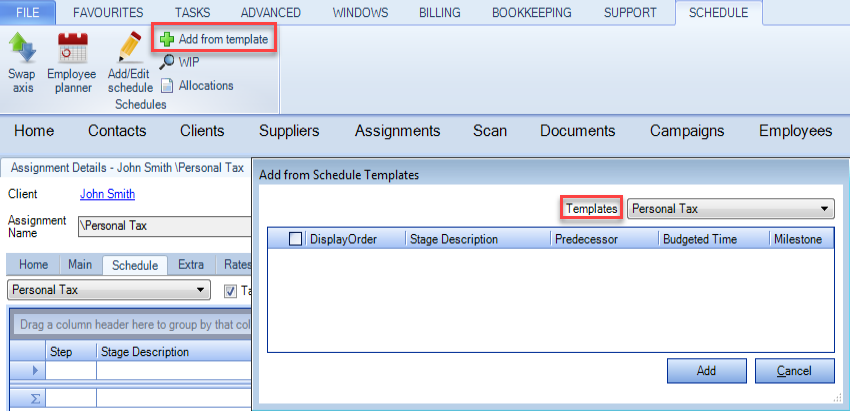Switch to assignment Main tab

tap(80, 265)
